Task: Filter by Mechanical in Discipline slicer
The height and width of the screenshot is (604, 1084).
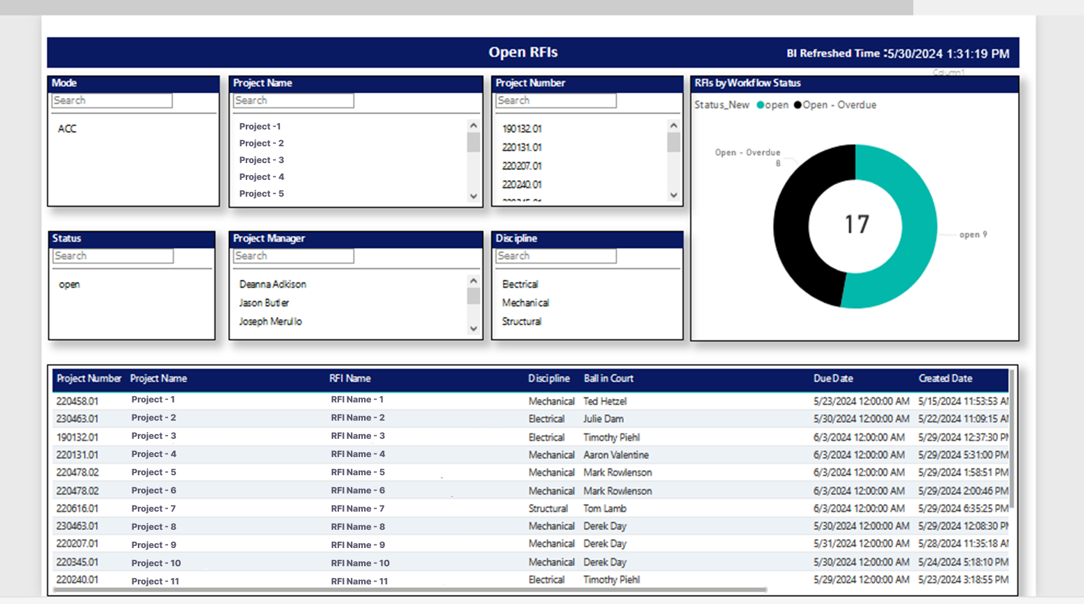Action: [x=525, y=303]
